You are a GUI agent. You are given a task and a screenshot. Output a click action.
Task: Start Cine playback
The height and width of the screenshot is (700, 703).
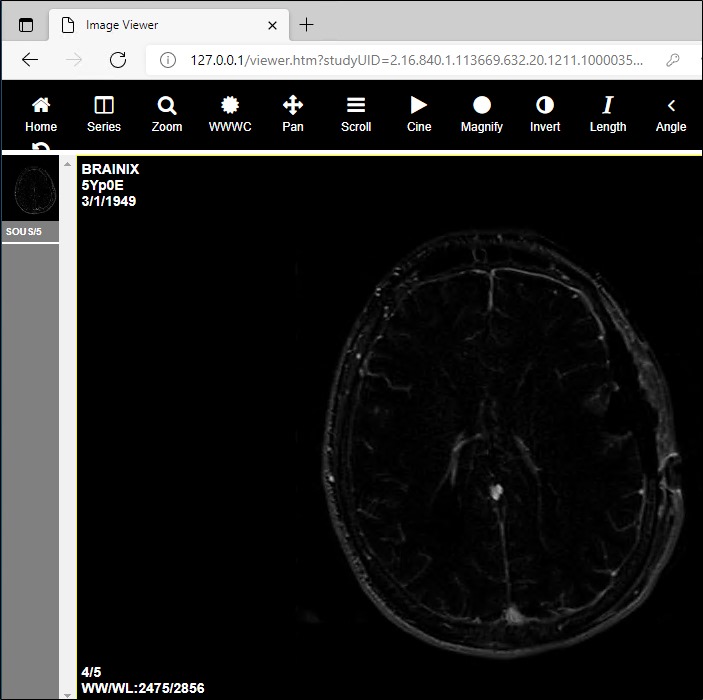point(419,113)
